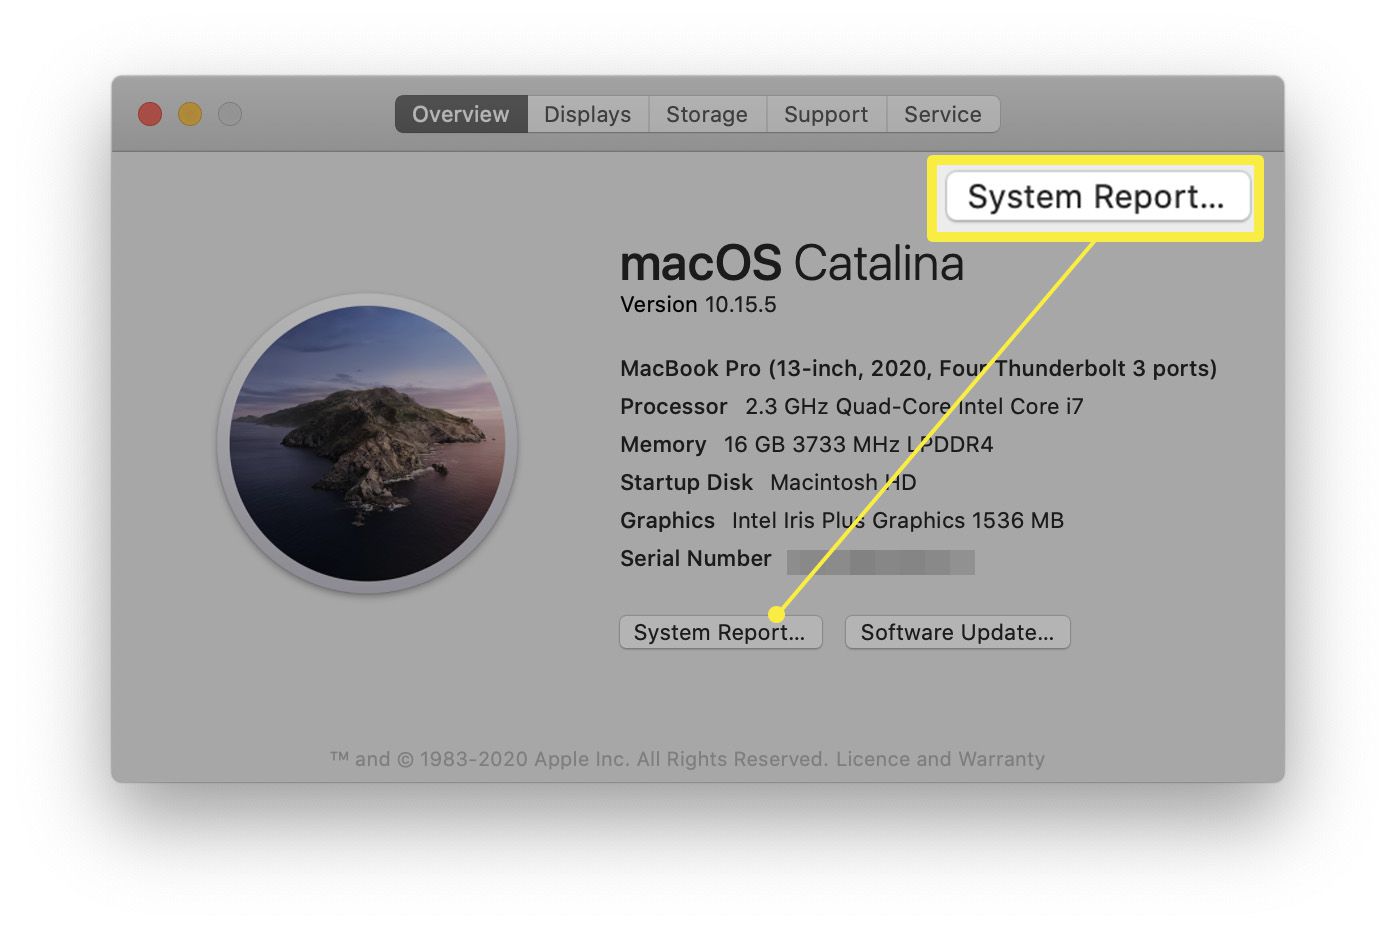
Task: Click the blurred Serial Number value
Action: coord(880,561)
